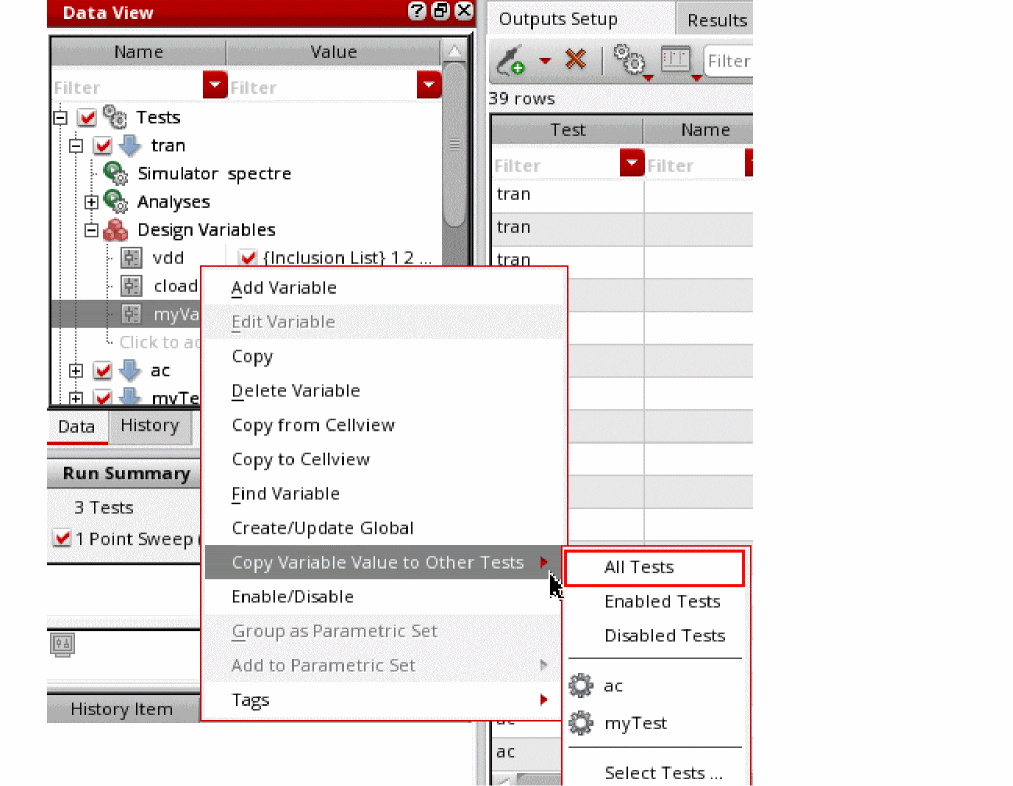This screenshot has height=786, width=1013.
Task: Switch to the History tab
Action: pos(150,426)
